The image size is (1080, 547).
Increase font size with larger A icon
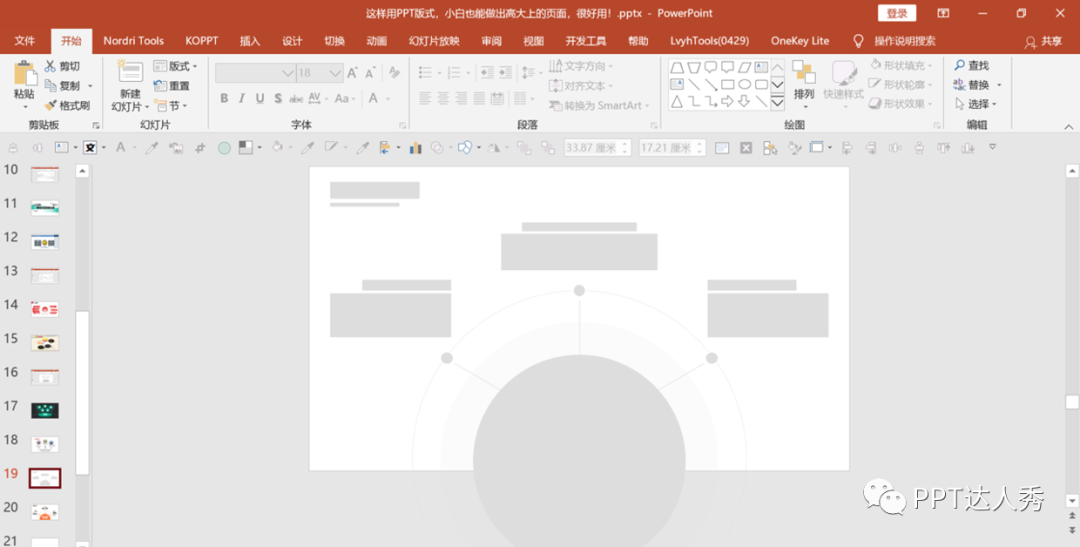(352, 72)
